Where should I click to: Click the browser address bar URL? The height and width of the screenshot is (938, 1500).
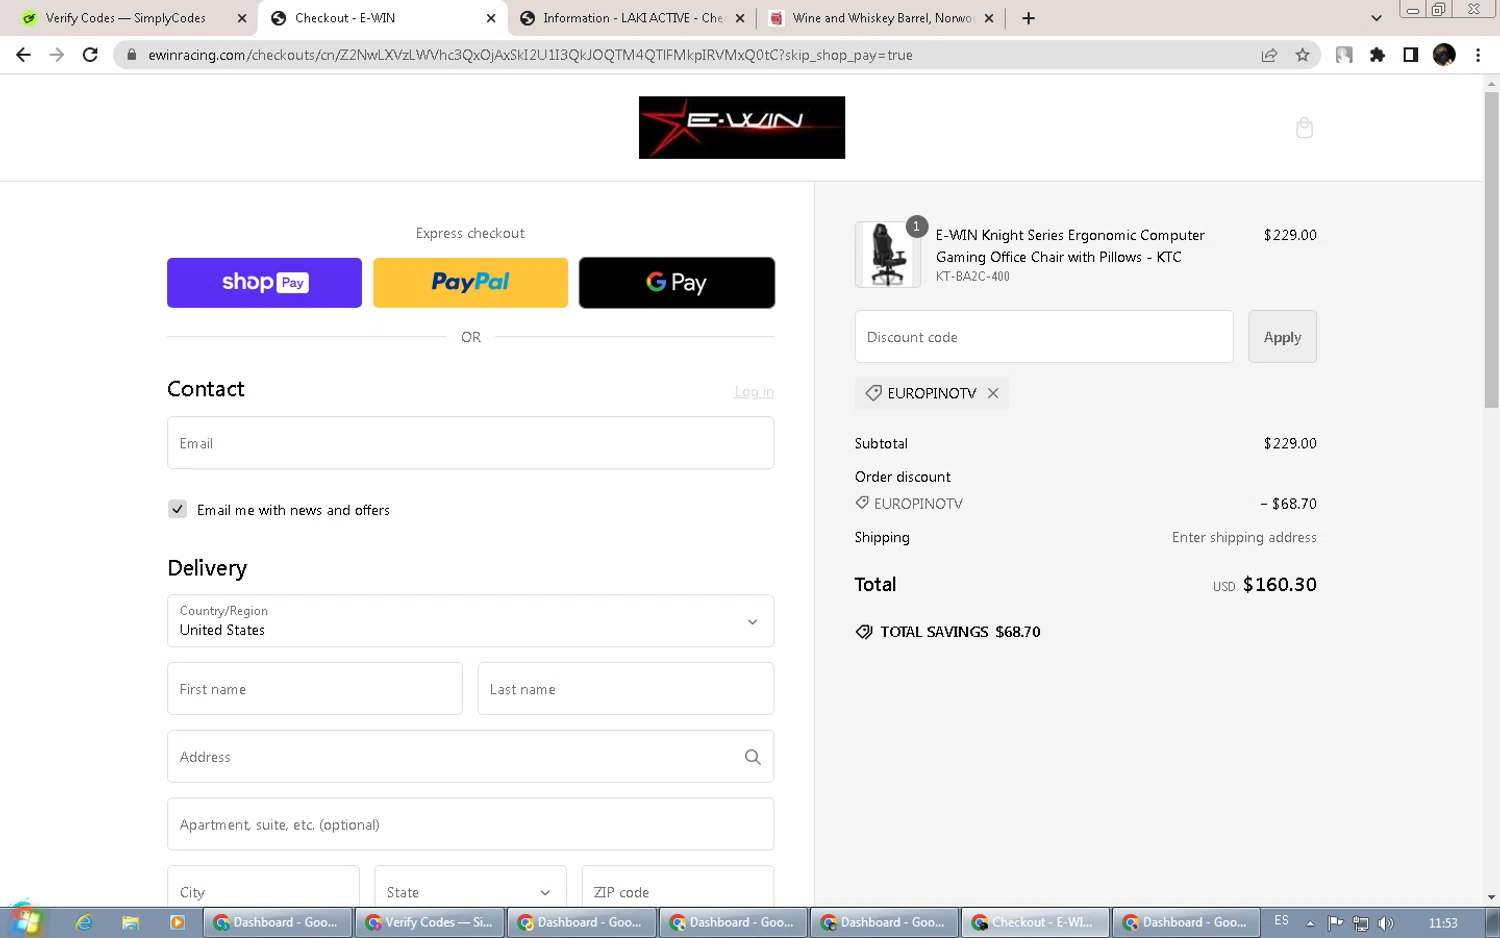530,55
